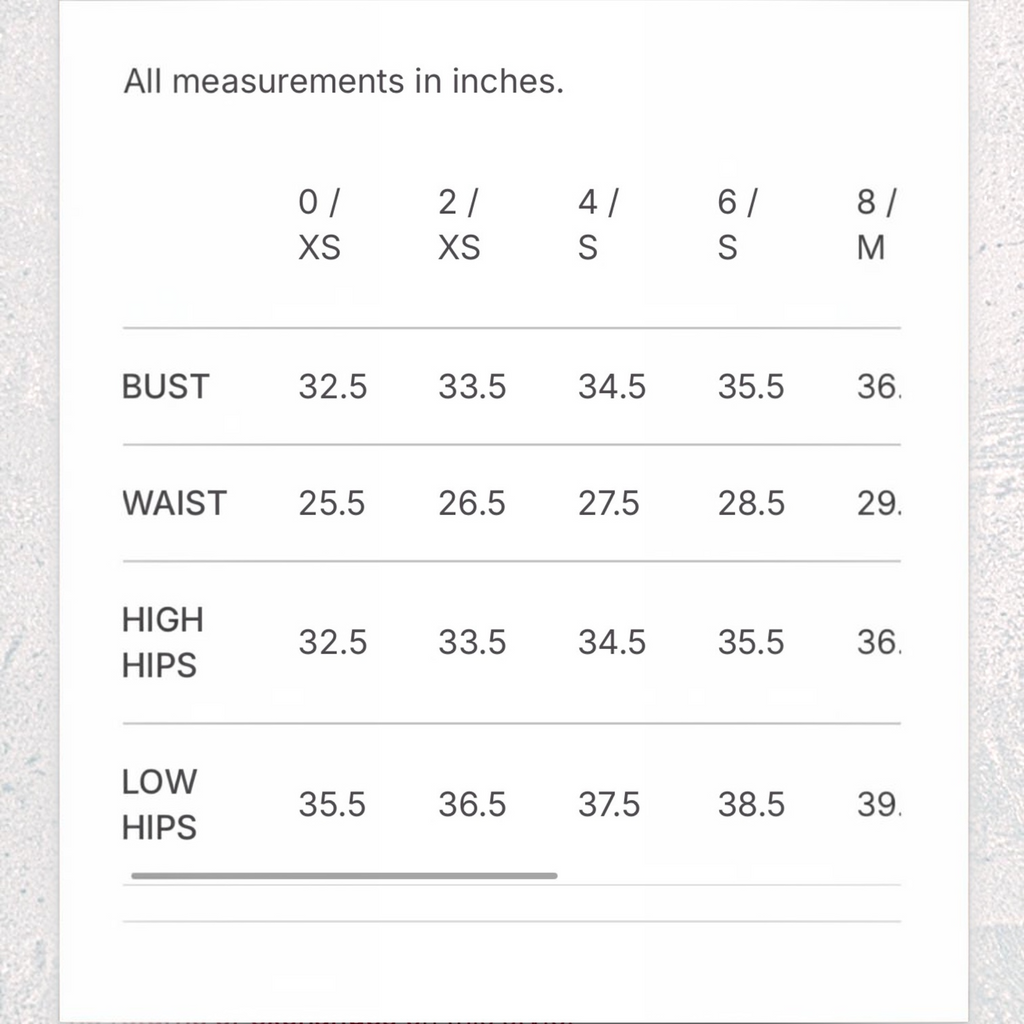Click the BUST row label

tap(166, 387)
